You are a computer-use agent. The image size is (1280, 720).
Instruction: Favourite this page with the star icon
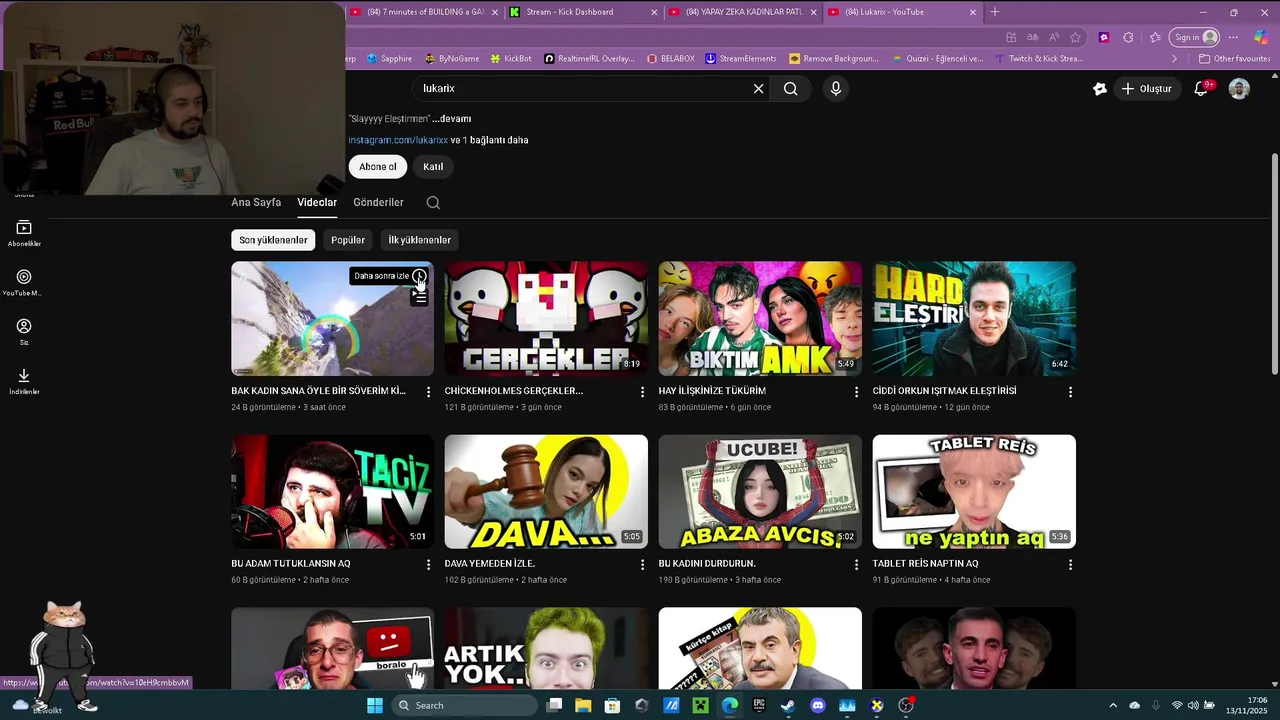[1075, 37]
